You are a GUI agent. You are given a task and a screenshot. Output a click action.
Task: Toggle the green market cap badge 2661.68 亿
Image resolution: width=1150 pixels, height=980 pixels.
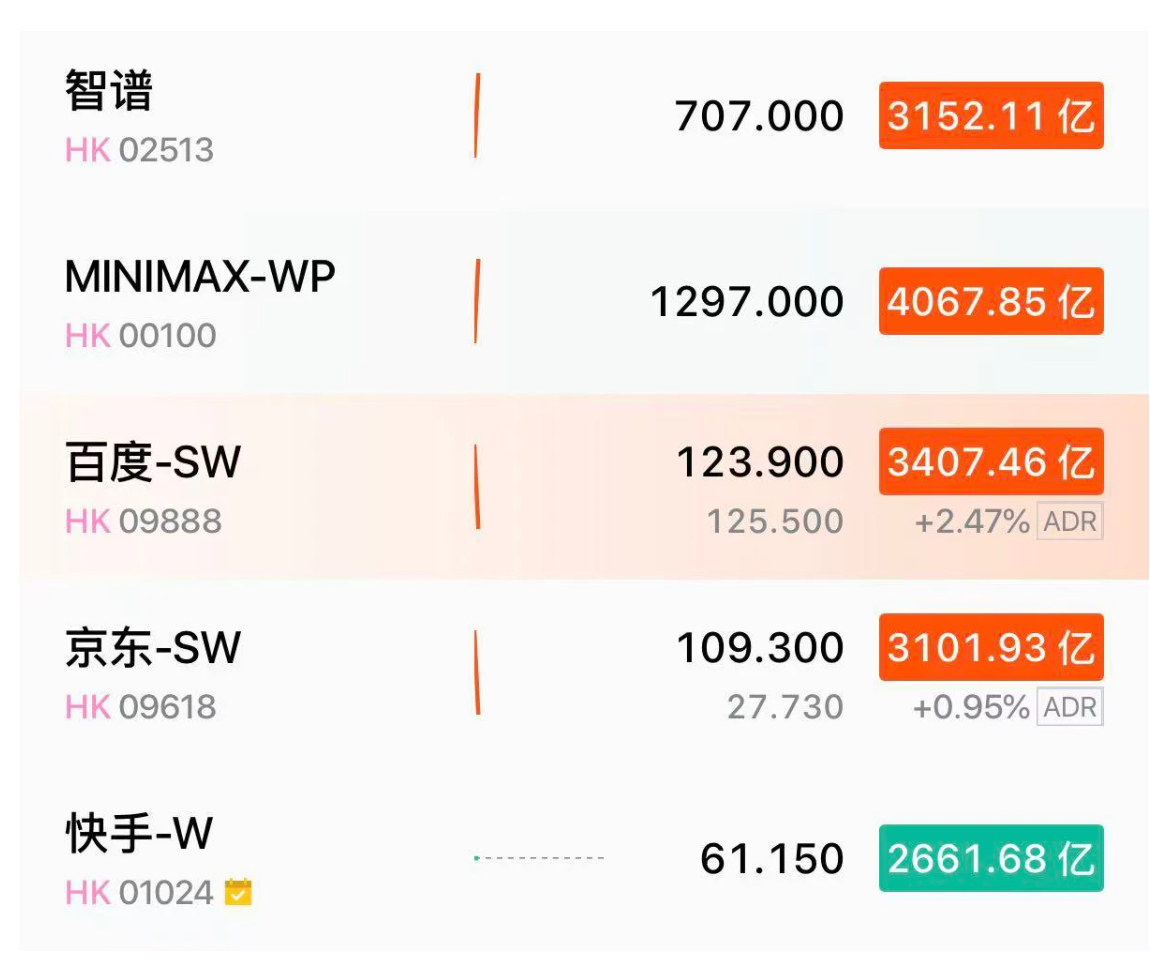click(x=990, y=858)
